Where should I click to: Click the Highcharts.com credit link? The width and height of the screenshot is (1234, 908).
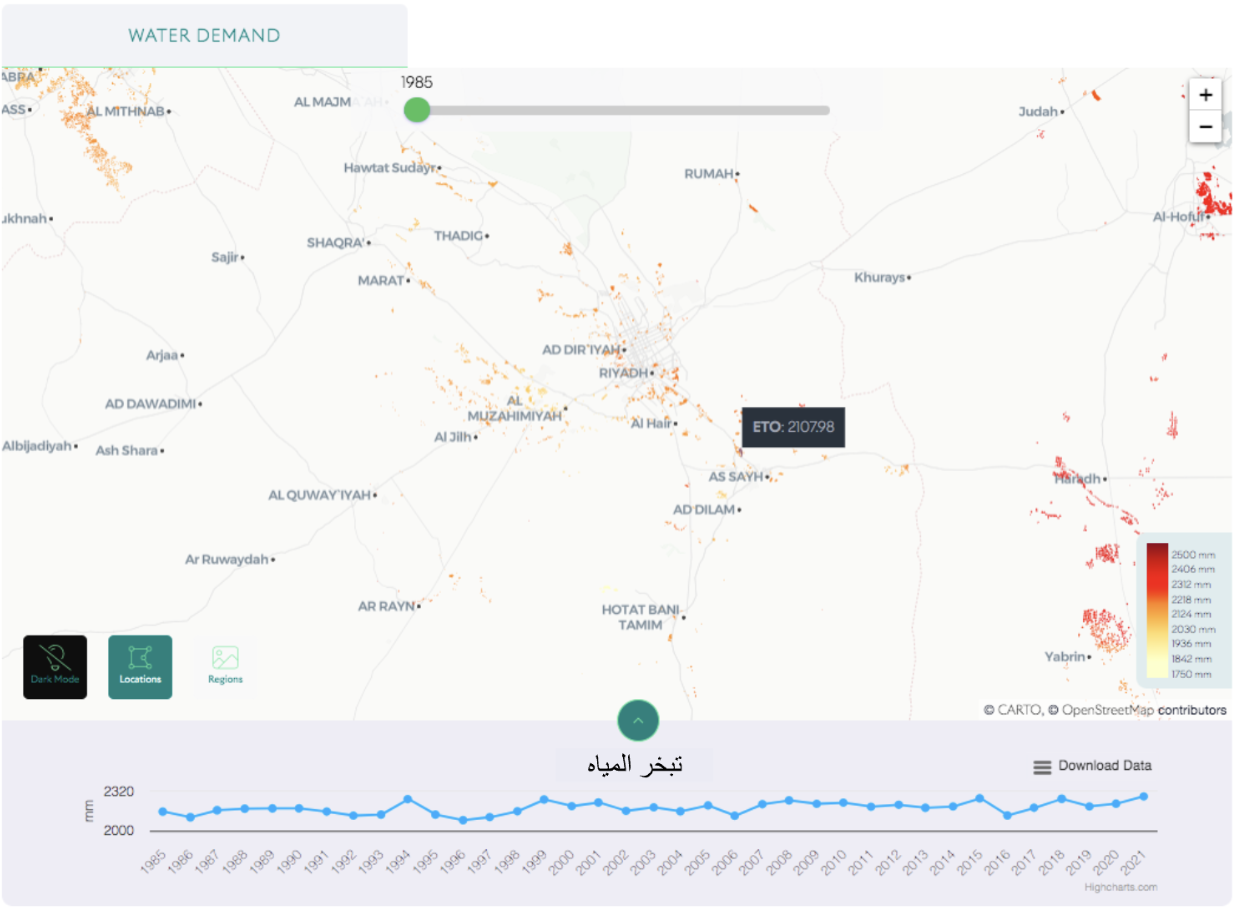point(1120,887)
